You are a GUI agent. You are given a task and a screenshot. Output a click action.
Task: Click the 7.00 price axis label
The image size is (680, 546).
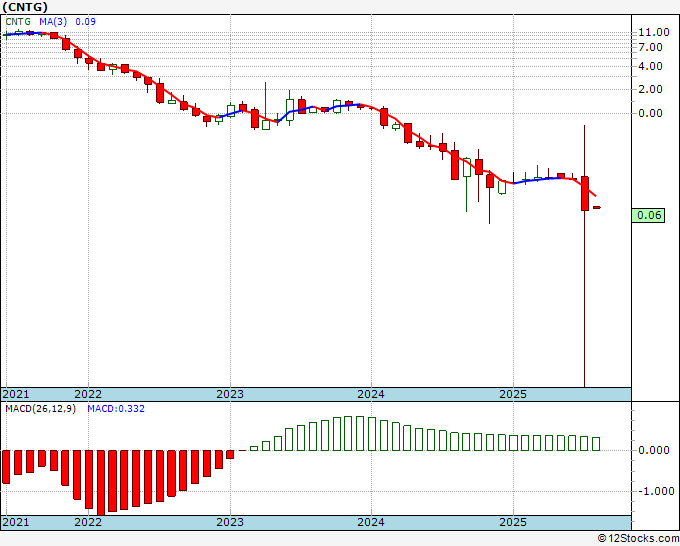pyautogui.click(x=650, y=47)
